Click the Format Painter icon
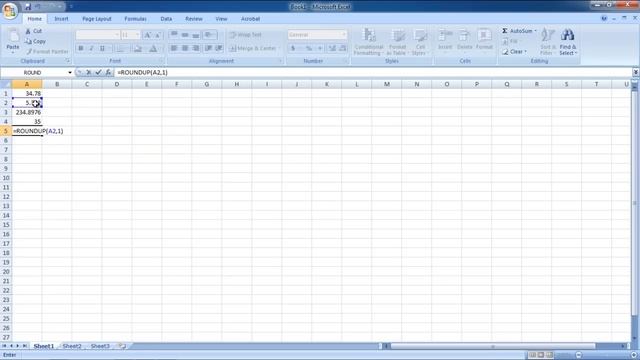The image size is (640, 360). [29, 52]
